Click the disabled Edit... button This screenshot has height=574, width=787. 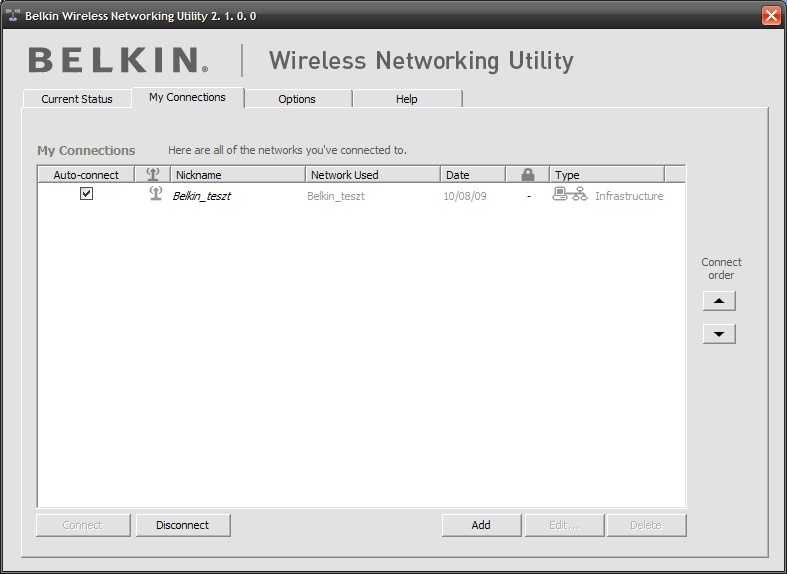pyautogui.click(x=564, y=525)
